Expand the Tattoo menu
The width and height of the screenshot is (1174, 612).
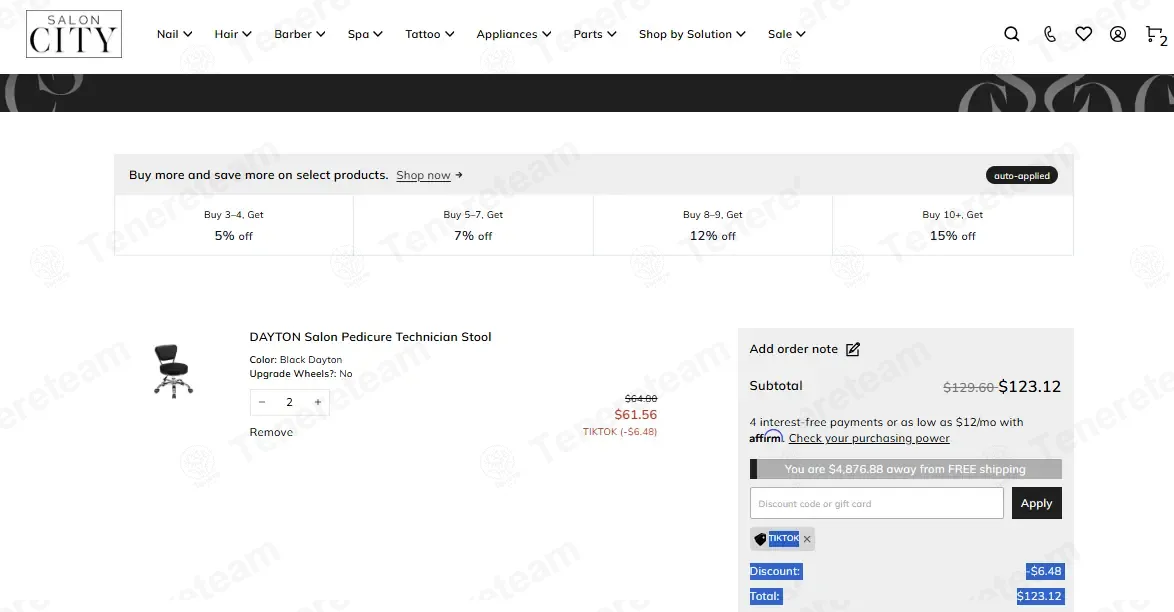click(430, 34)
